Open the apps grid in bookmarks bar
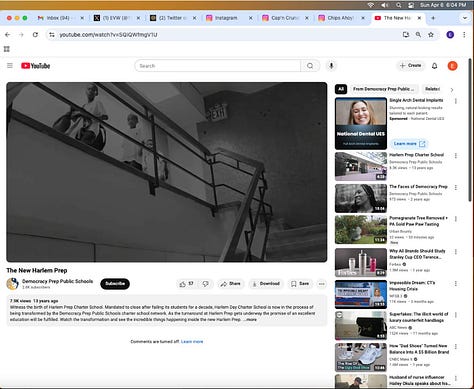Image resolution: width=474 pixels, height=389 pixels. [7, 49]
